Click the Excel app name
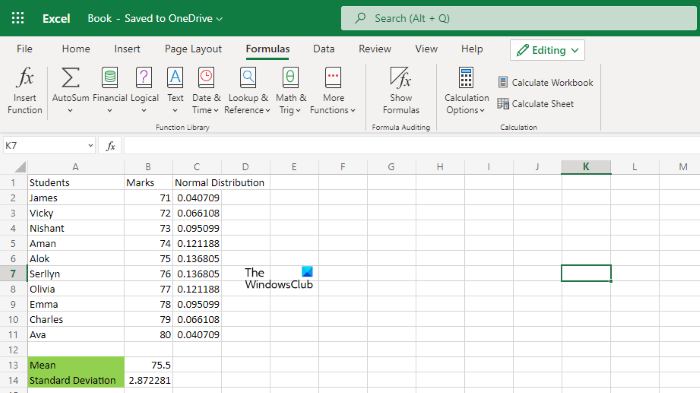The width and height of the screenshot is (700, 393). [56, 18]
